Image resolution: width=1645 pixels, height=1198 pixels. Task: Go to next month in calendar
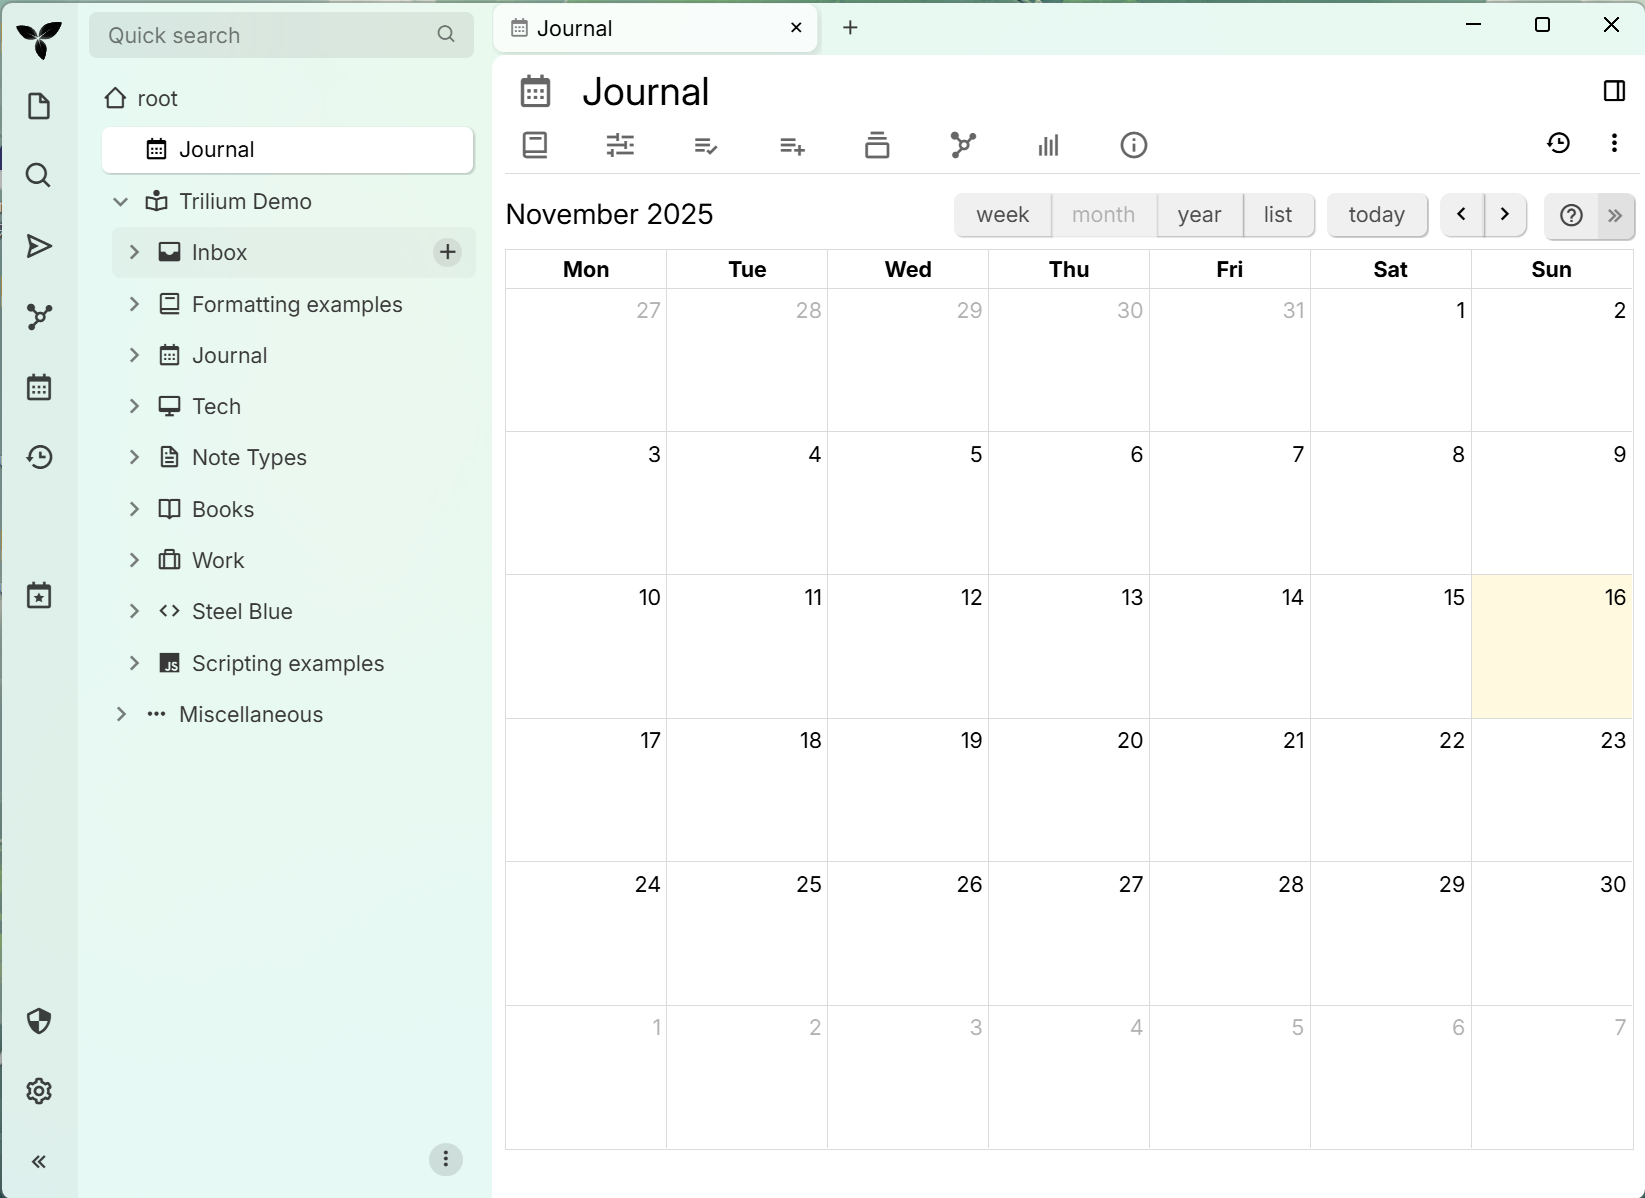(x=1504, y=215)
